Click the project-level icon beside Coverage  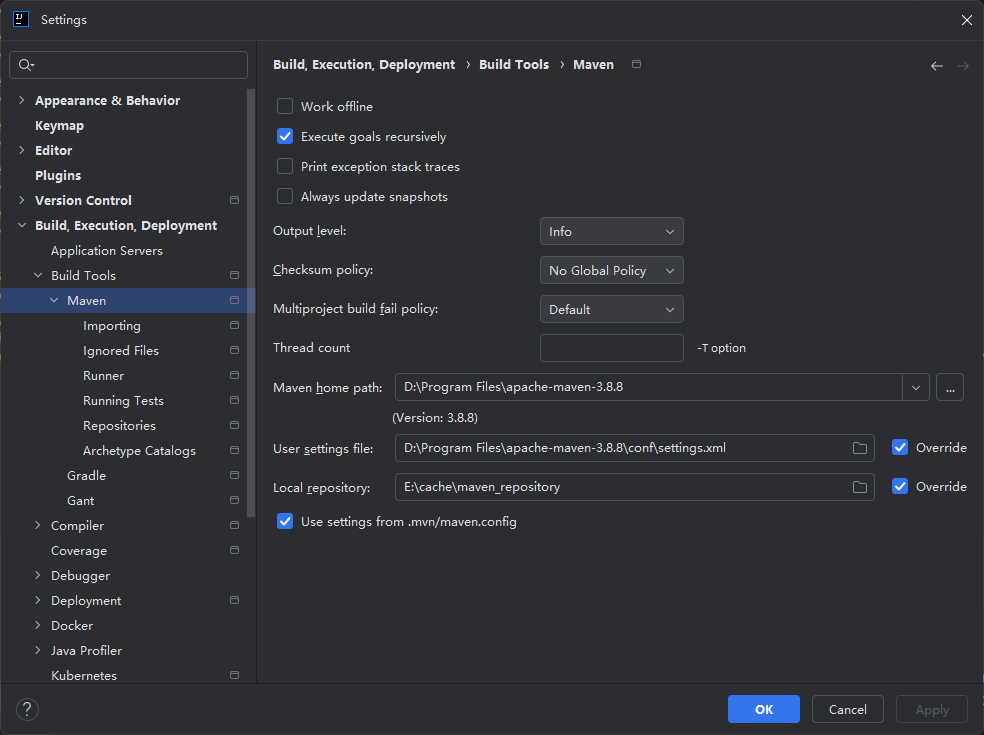click(234, 550)
